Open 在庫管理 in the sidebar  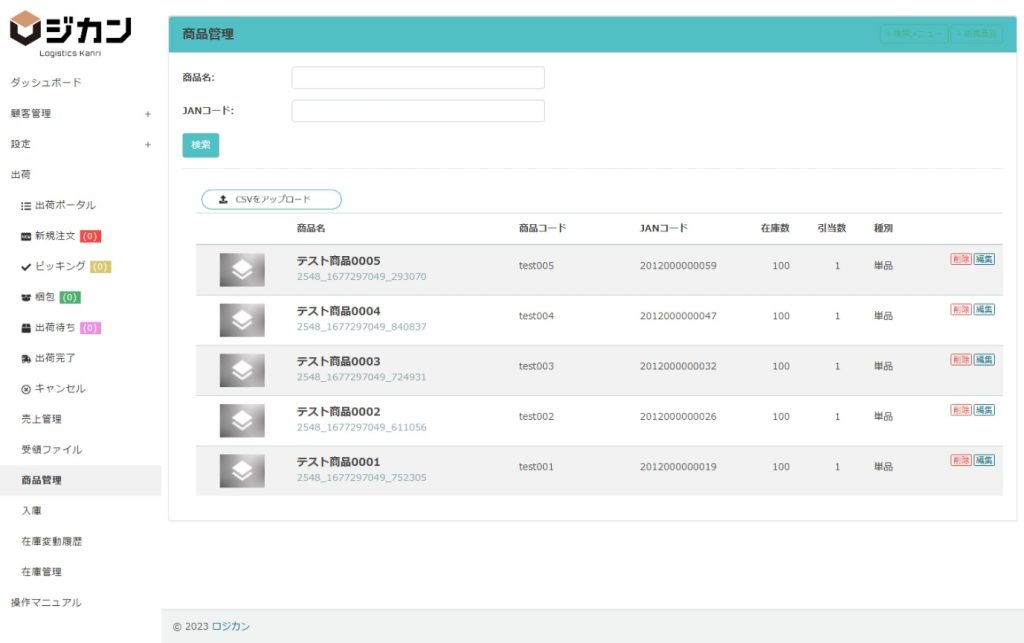click(41, 572)
